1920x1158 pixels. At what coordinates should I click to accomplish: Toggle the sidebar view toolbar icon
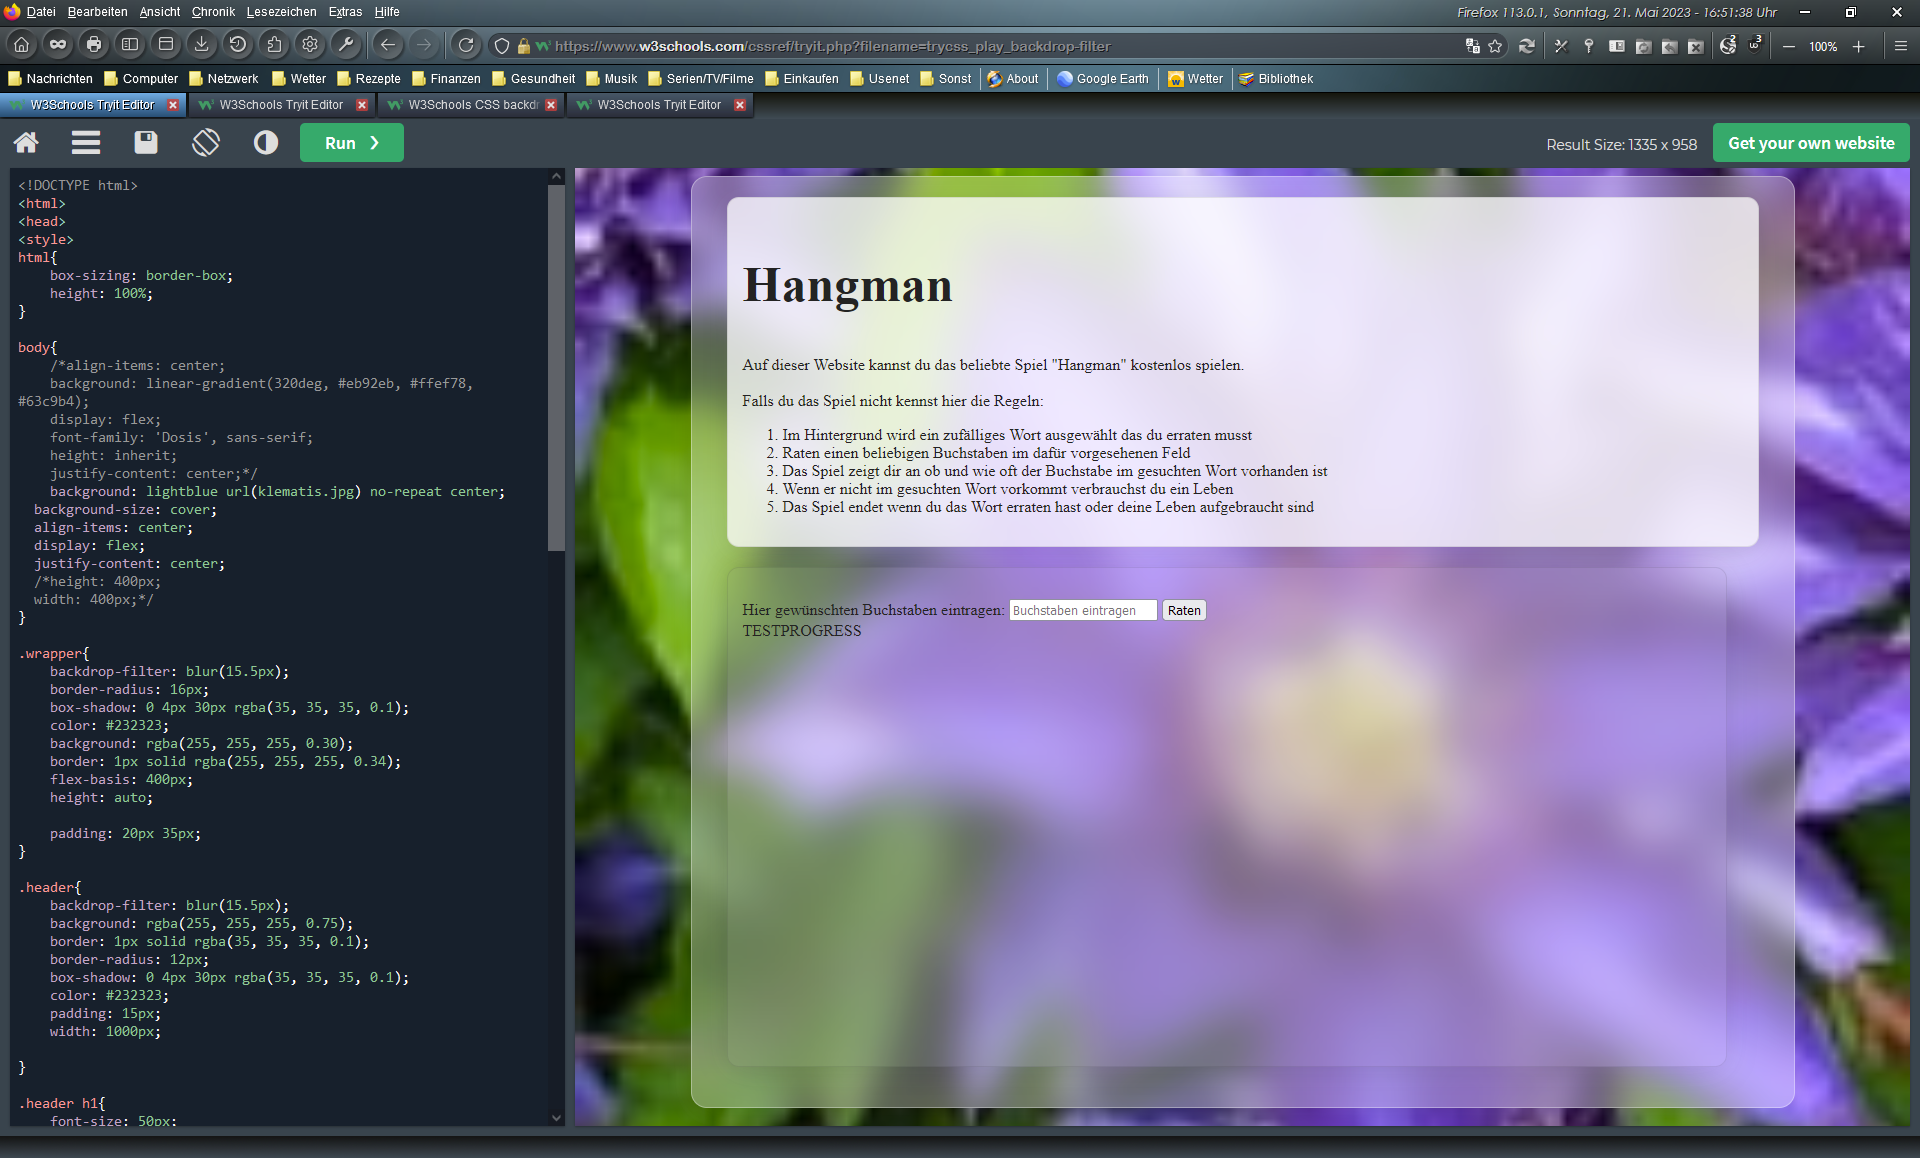[x=130, y=45]
